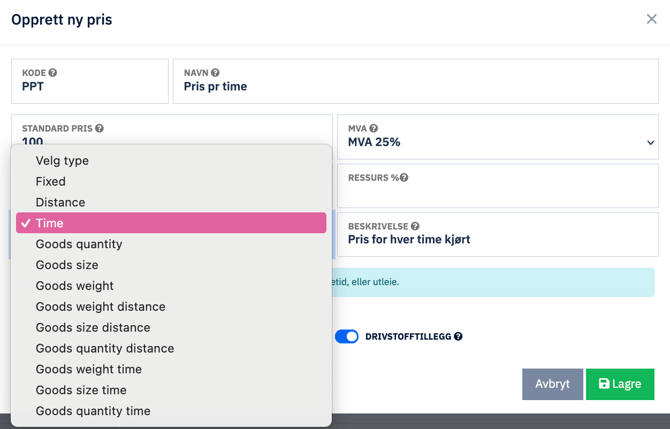Choose Goods size time option
This screenshot has height=429, width=670.
[81, 390]
